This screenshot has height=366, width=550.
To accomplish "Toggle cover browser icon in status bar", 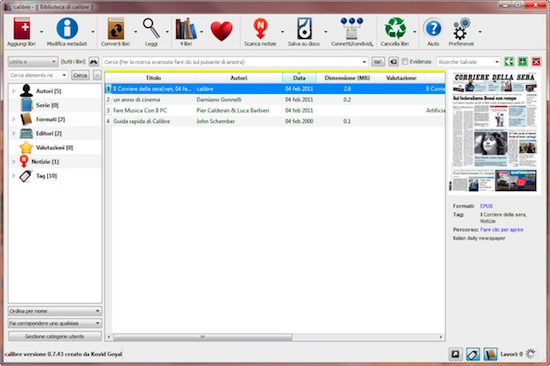I will pos(455,354).
